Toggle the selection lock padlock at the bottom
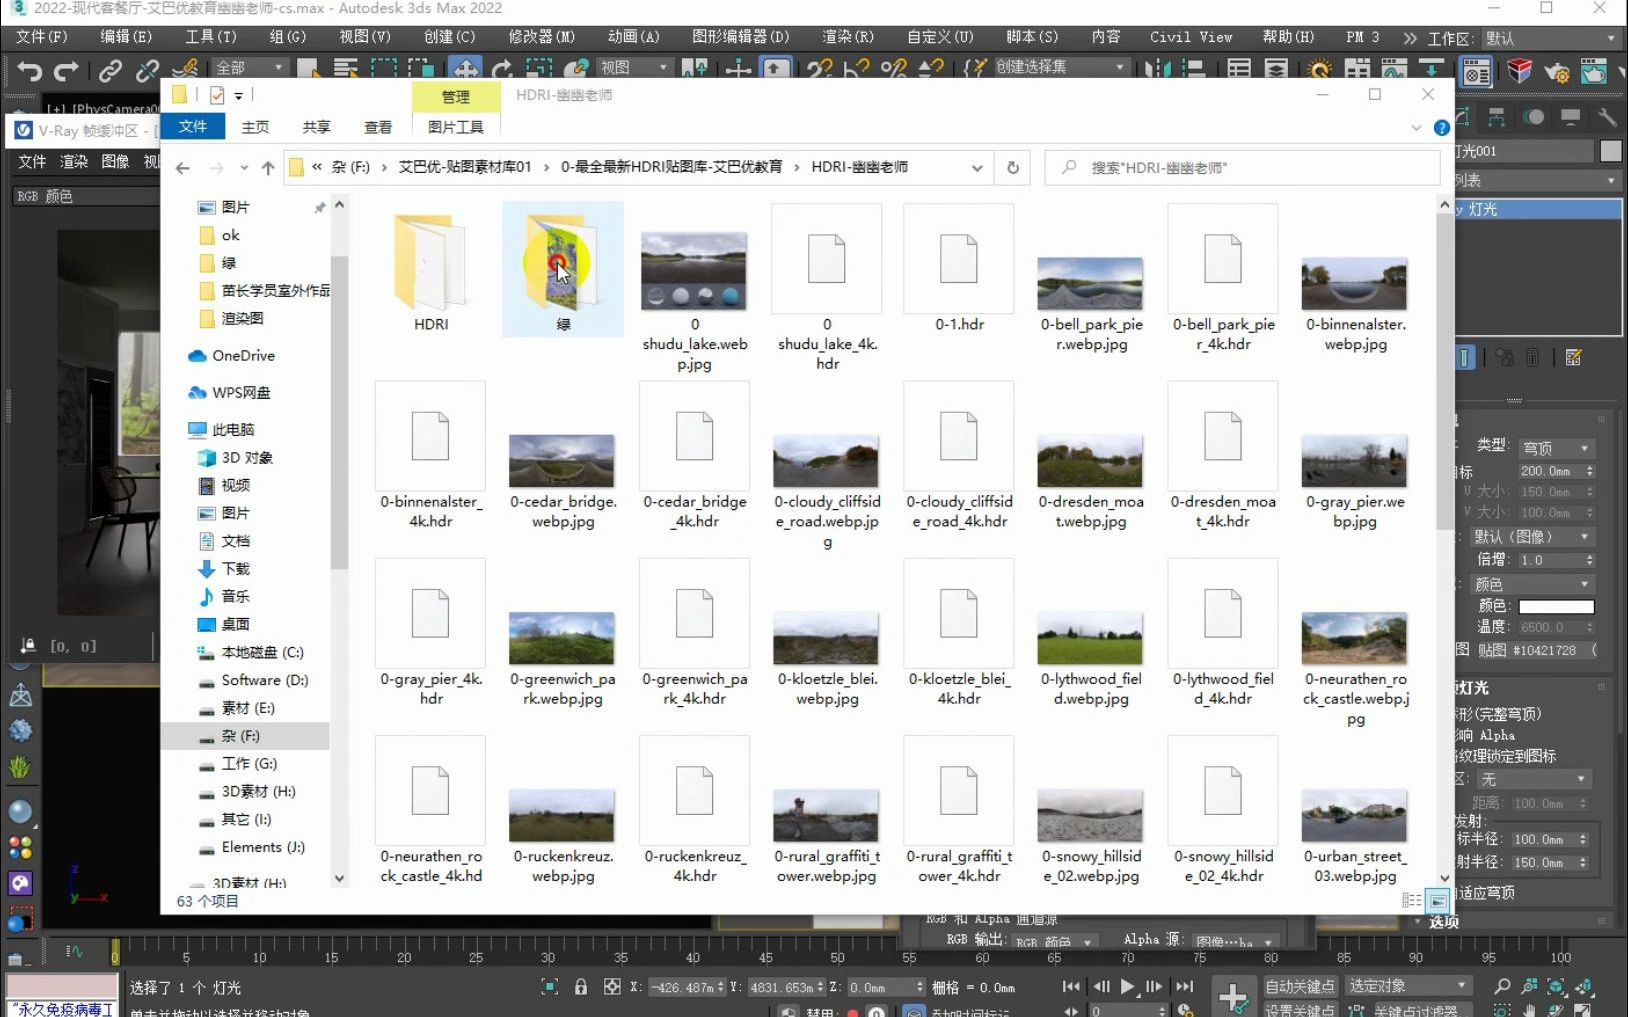 point(582,987)
